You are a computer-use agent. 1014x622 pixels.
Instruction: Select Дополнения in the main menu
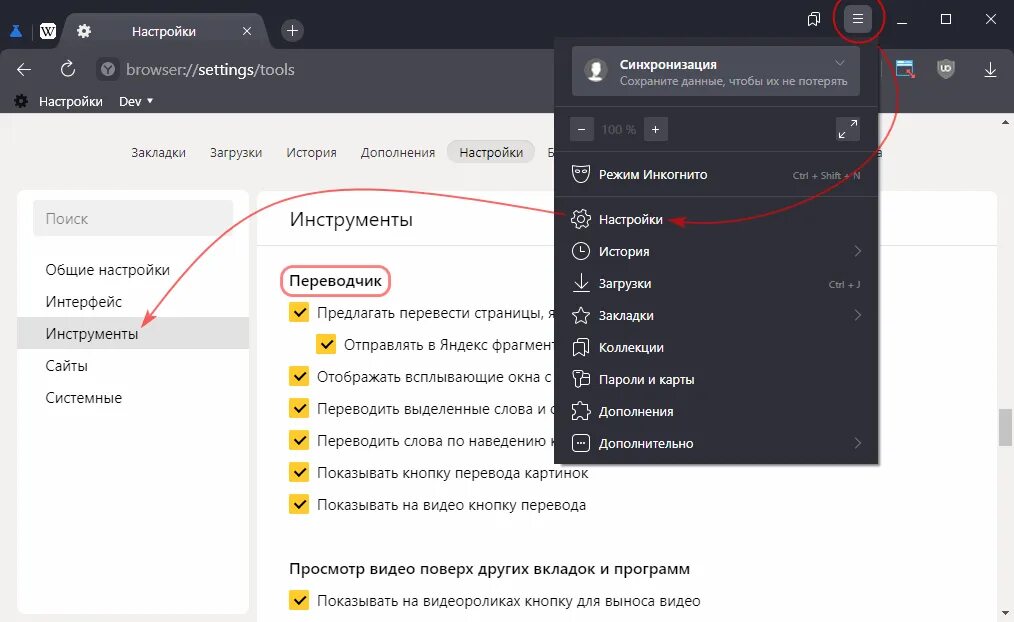pos(716,411)
